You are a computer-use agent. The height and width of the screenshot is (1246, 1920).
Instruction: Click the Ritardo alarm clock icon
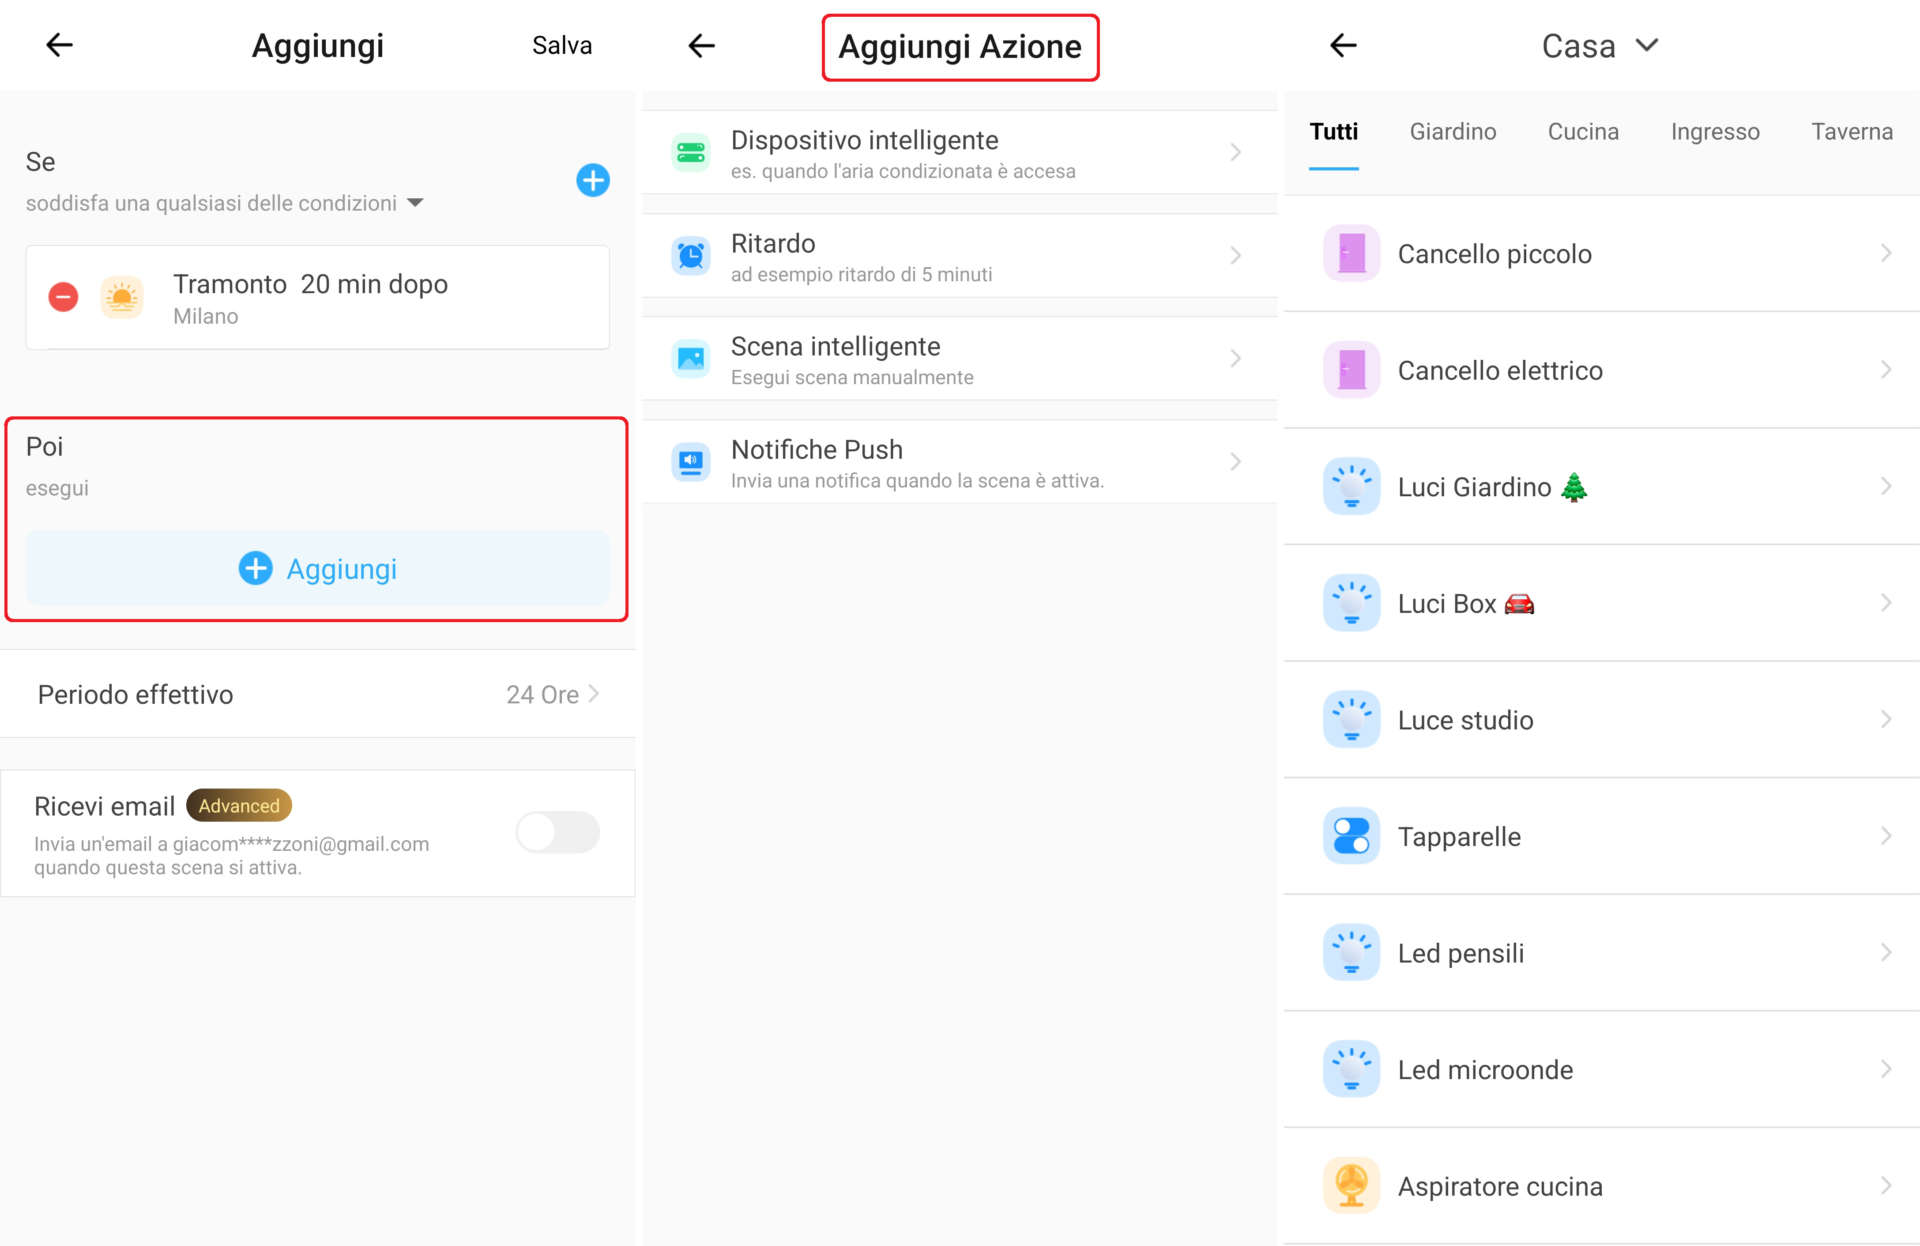coord(691,255)
